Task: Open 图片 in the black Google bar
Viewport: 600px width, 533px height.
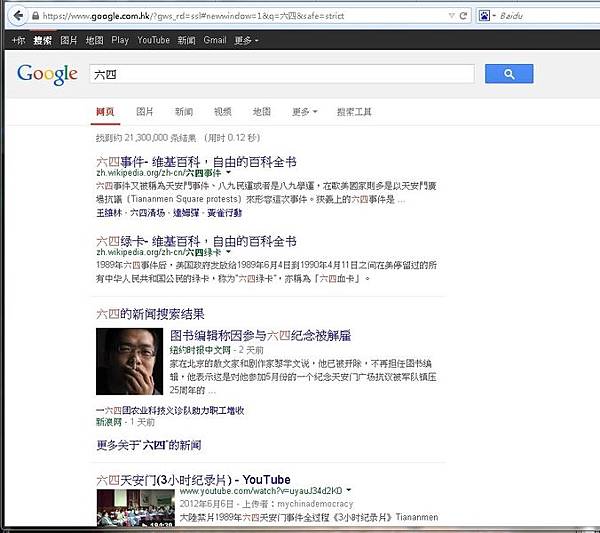Action: tap(69, 40)
